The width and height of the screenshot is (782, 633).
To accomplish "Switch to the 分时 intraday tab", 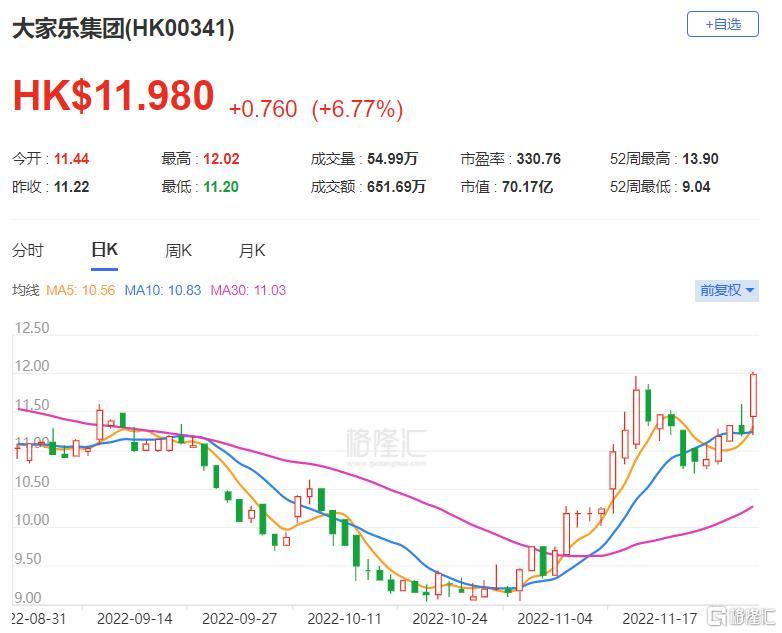I will [28, 250].
